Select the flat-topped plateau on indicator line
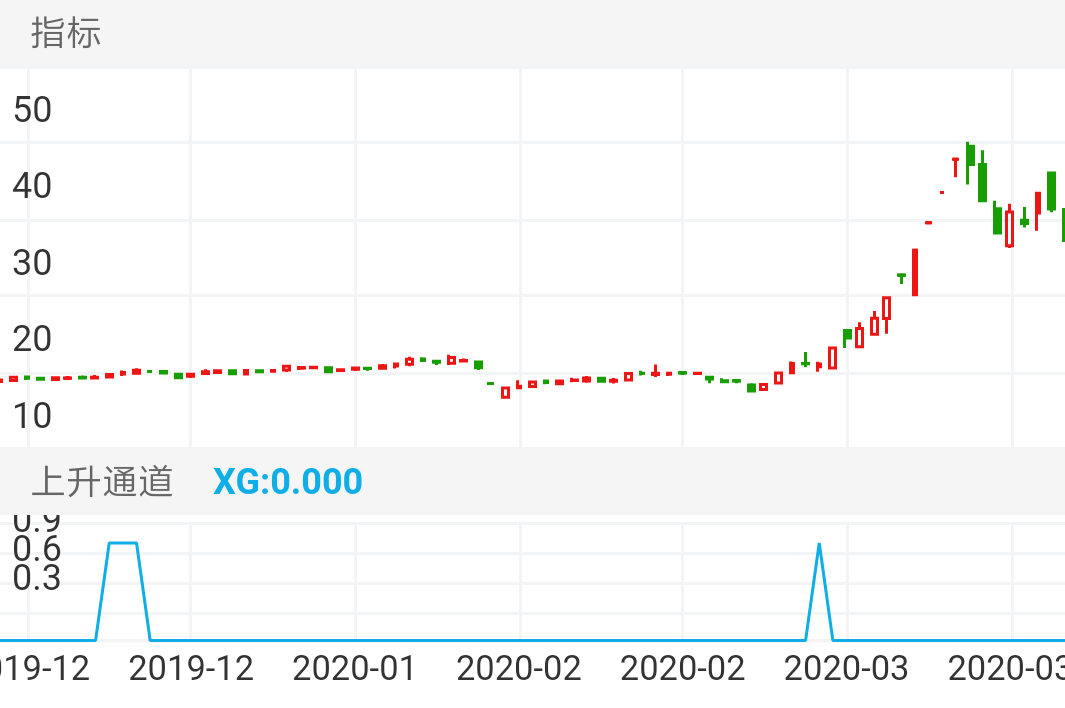This screenshot has height=708, width=1065. click(x=122, y=543)
